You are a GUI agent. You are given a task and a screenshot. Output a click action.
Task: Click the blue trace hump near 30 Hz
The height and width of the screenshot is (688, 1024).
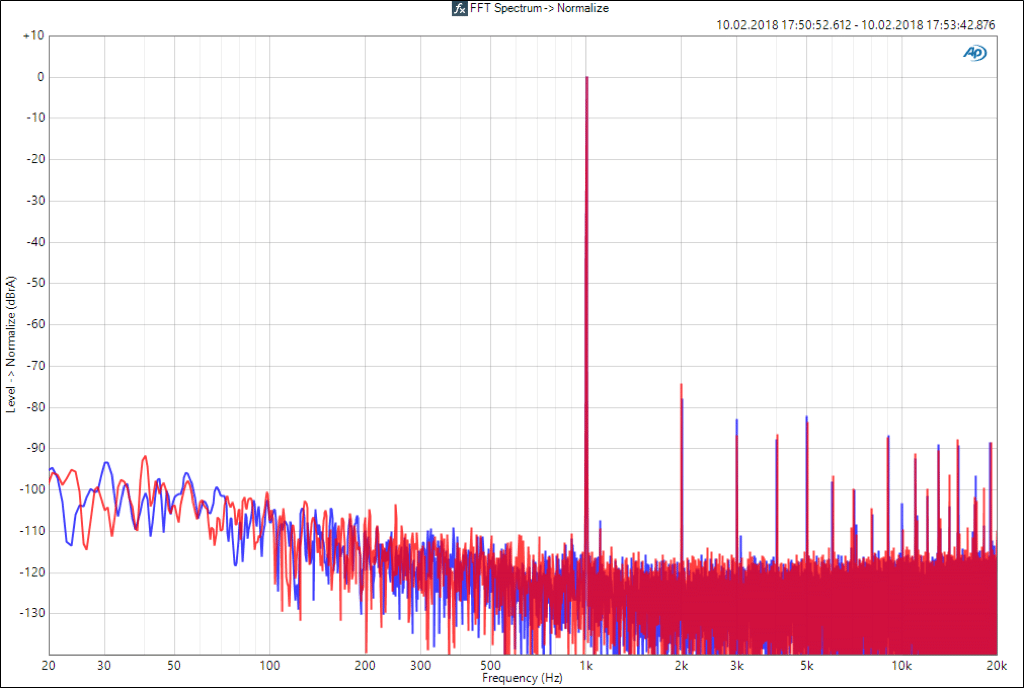(x=106, y=463)
